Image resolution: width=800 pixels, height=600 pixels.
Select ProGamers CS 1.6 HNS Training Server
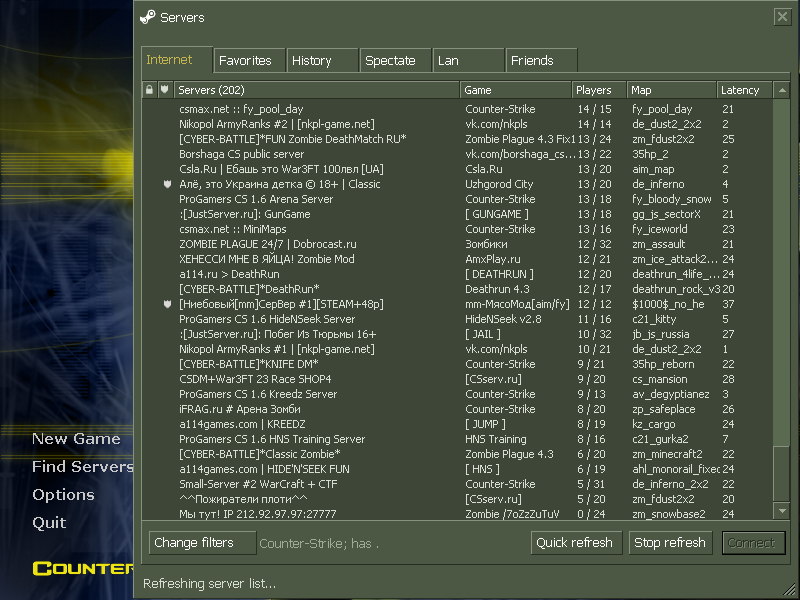click(x=458, y=439)
